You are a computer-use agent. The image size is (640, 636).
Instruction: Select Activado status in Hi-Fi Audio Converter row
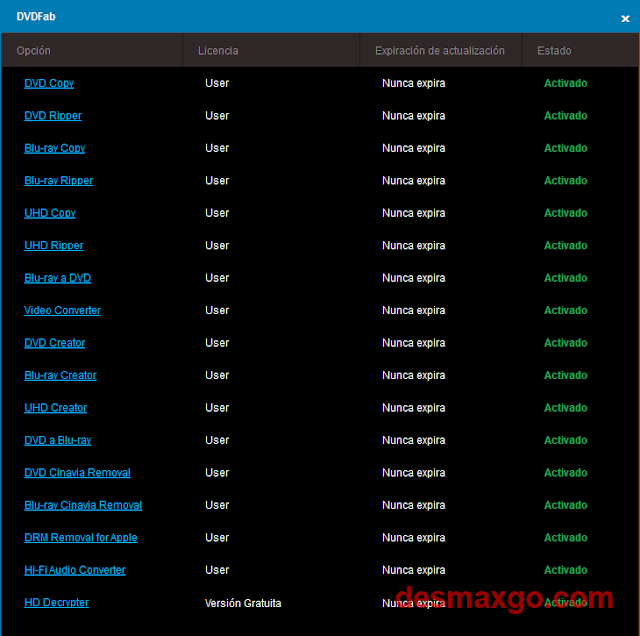(x=566, y=570)
